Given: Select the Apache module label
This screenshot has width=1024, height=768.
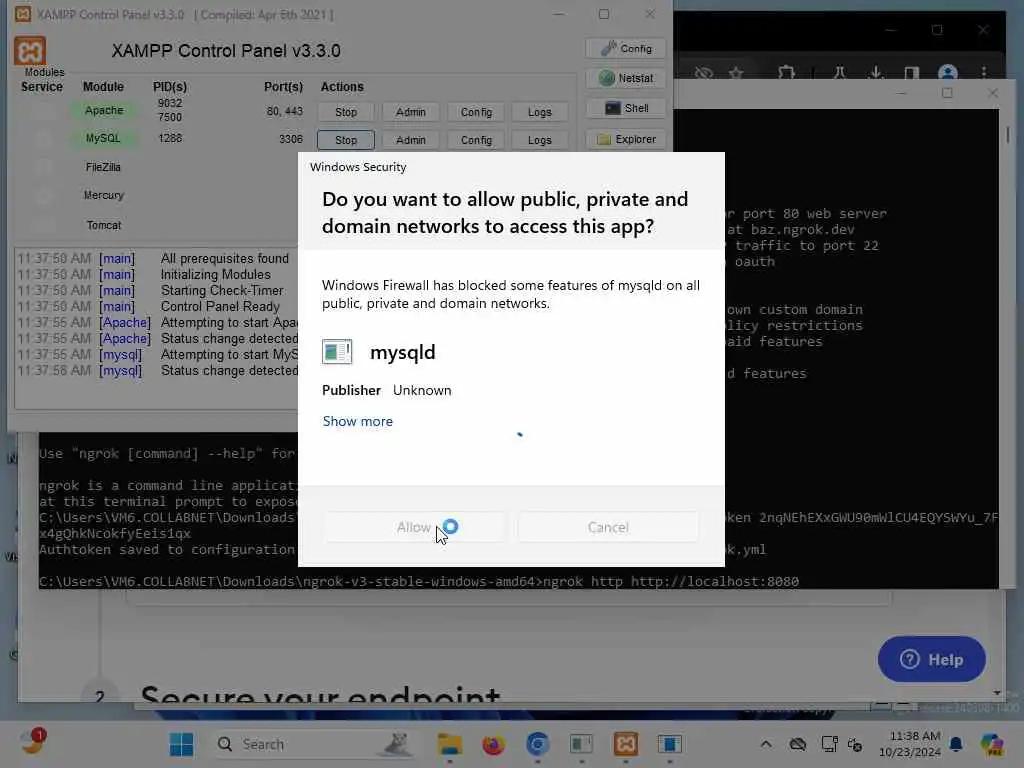Looking at the screenshot, I should click(x=104, y=110).
